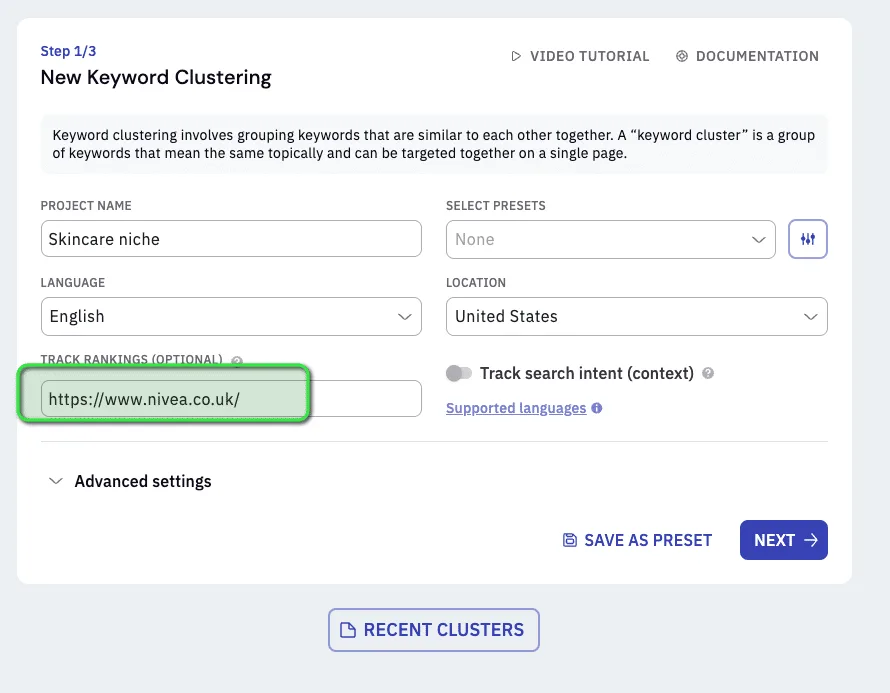Screen dimensions: 890x693
Task: Click the track rankings URL field
Action: click(x=231, y=398)
